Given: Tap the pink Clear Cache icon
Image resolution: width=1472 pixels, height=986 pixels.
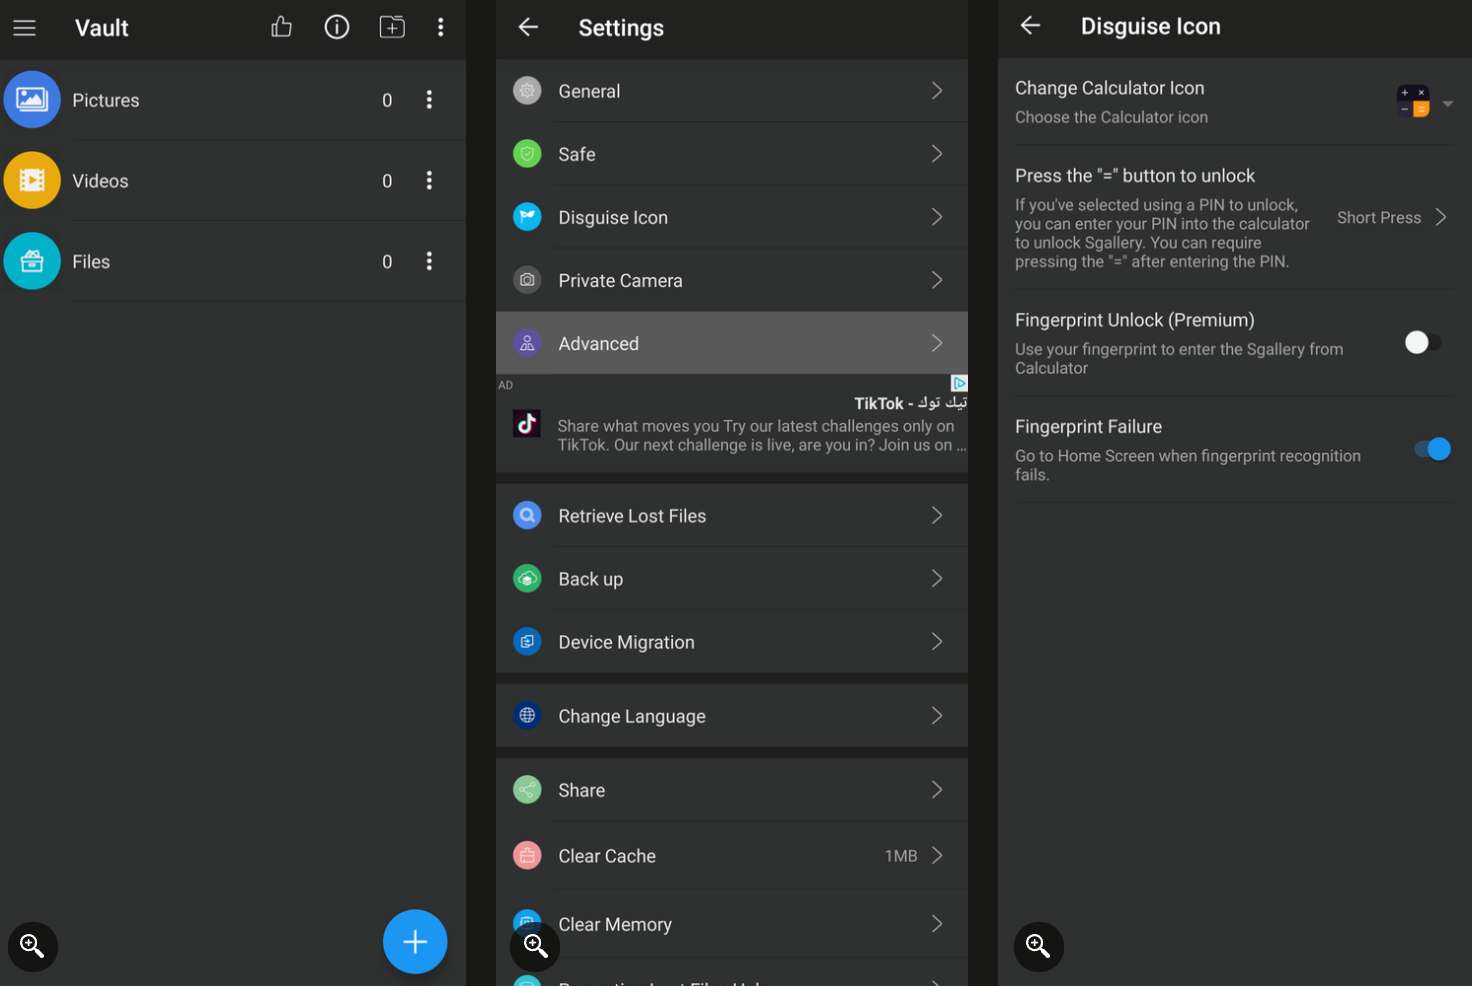Looking at the screenshot, I should point(527,855).
